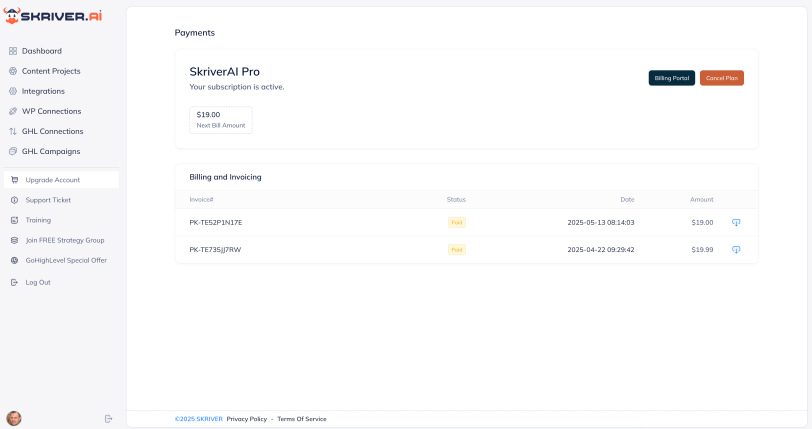Click the Integrations sidebar icon

pos(13,91)
